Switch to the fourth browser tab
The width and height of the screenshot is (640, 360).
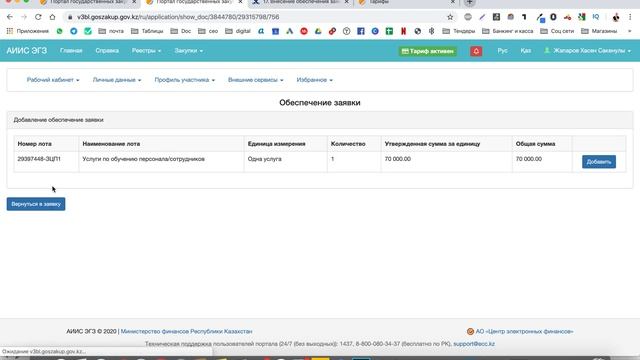click(x=406, y=2)
